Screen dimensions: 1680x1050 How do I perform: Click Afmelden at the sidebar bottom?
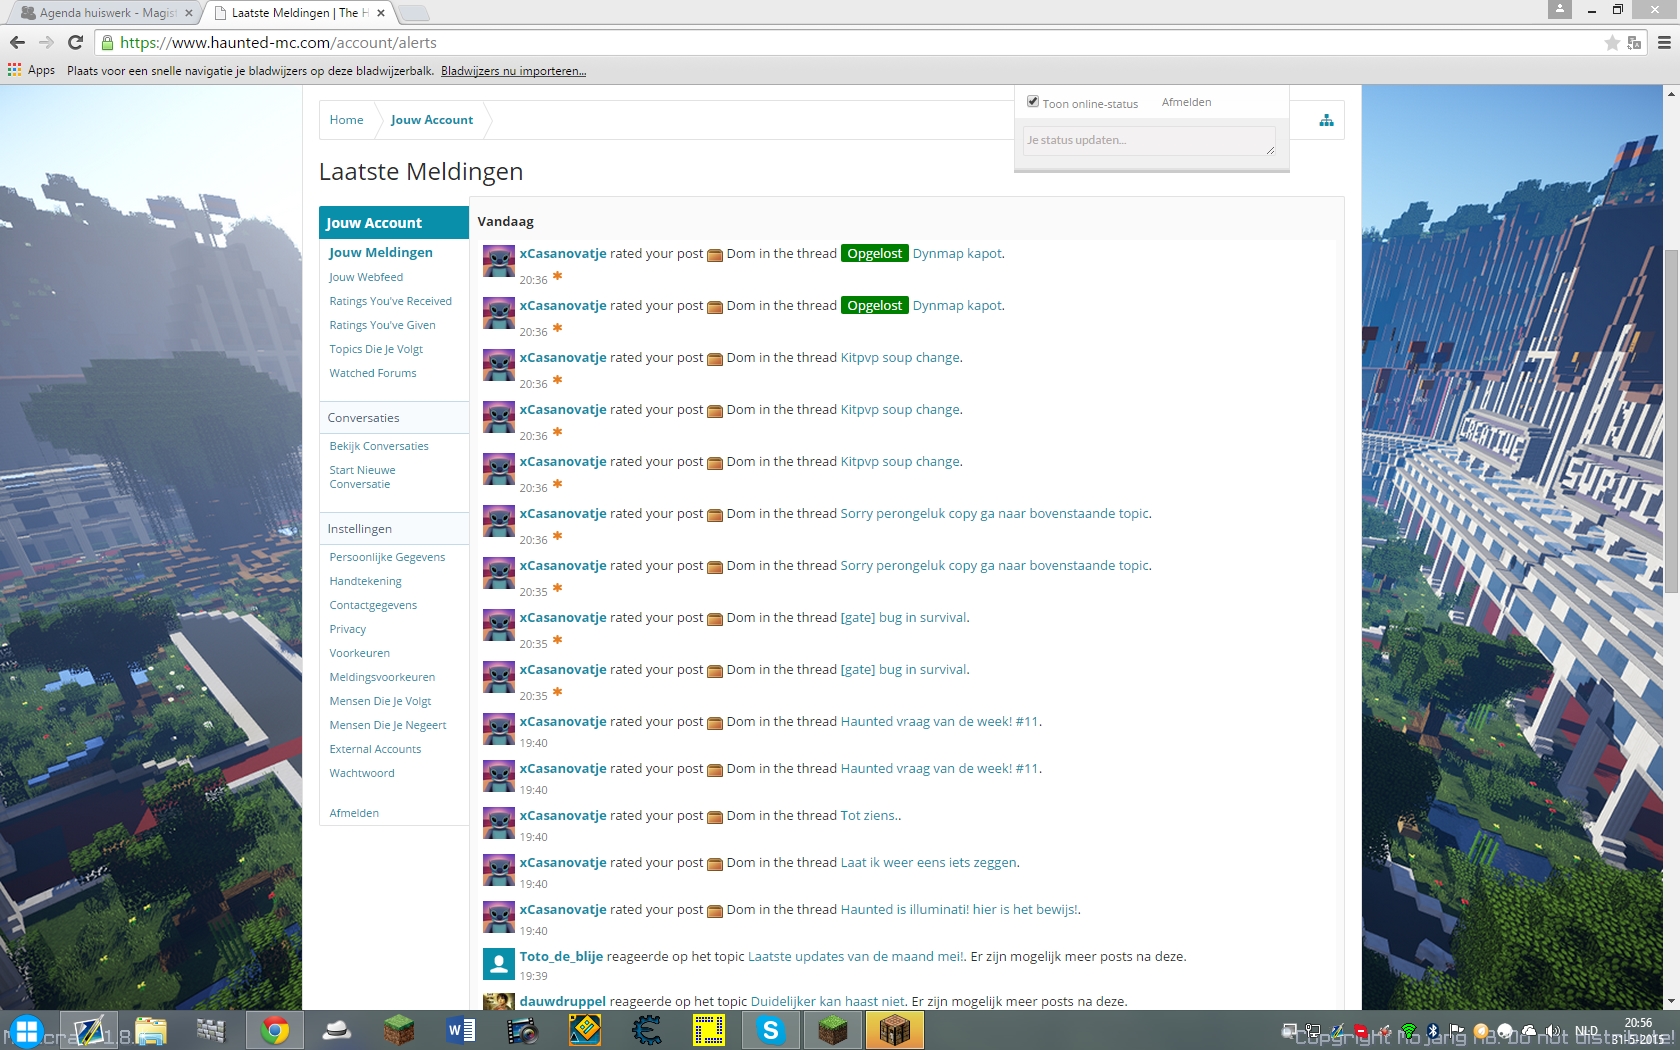coord(354,813)
